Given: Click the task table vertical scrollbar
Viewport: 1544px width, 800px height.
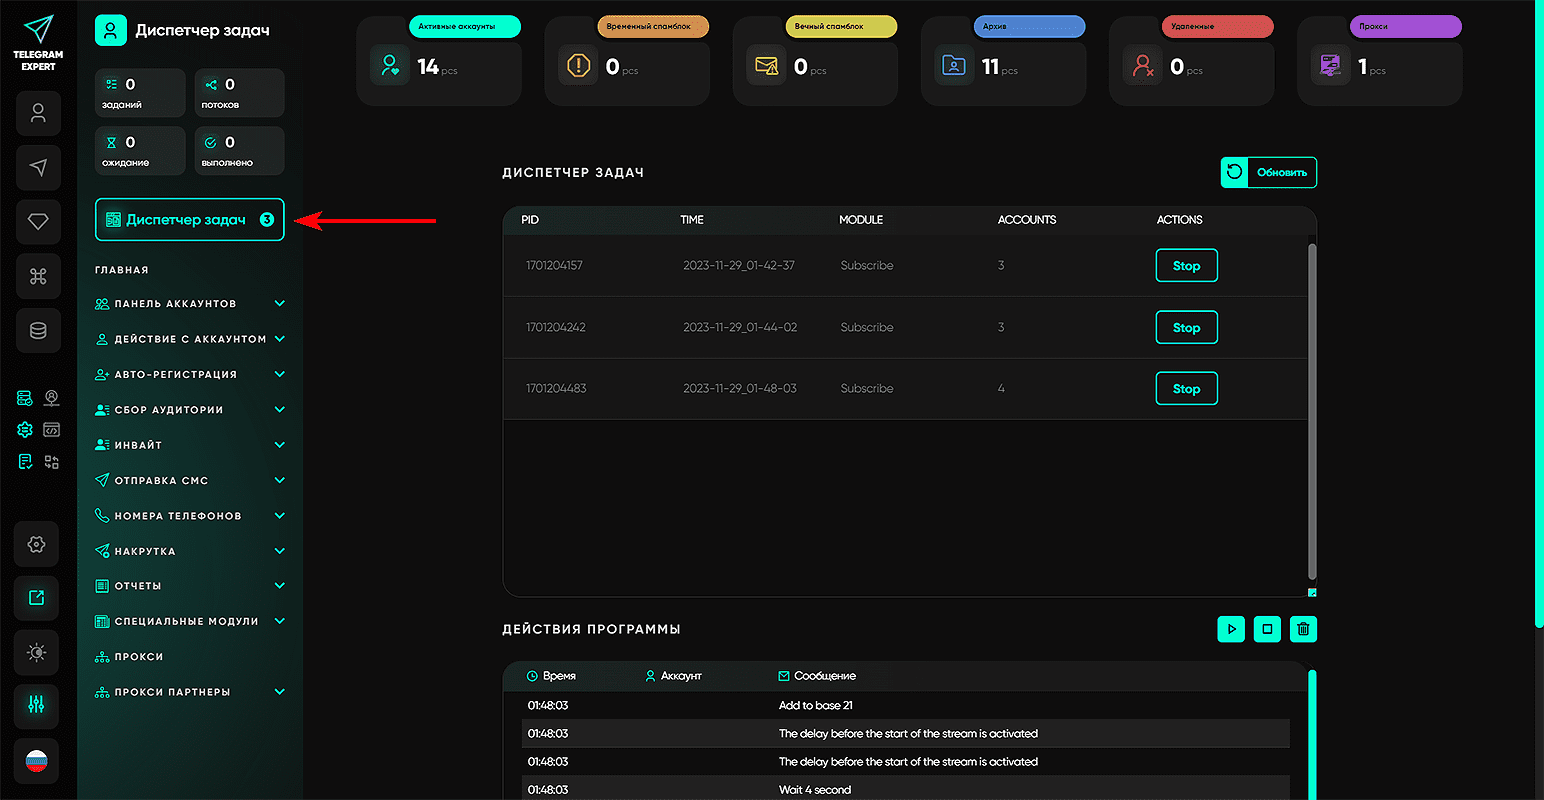Looking at the screenshot, I should click(x=1312, y=410).
